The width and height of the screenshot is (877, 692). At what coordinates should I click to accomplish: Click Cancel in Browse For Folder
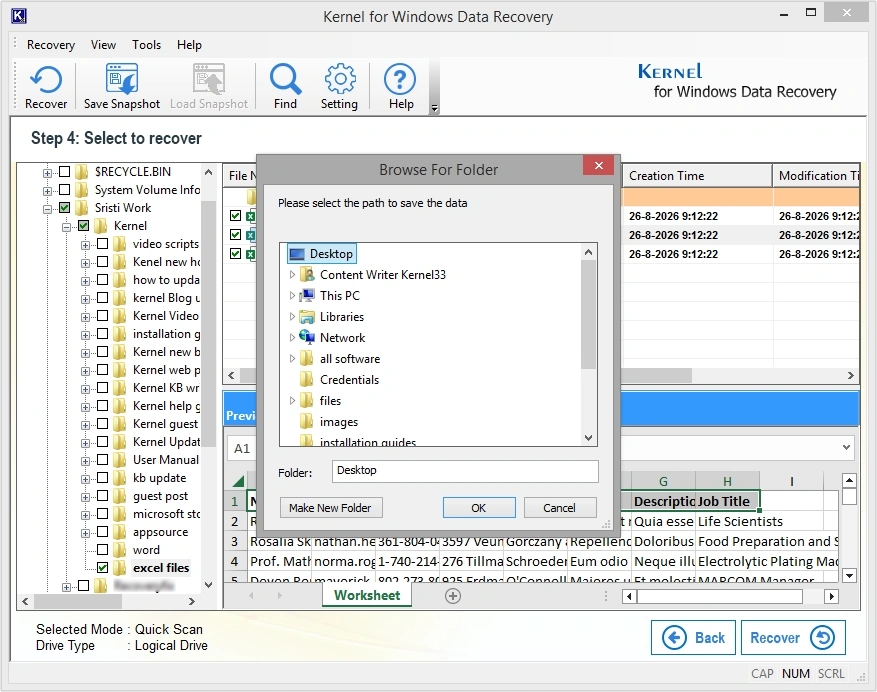(x=559, y=508)
